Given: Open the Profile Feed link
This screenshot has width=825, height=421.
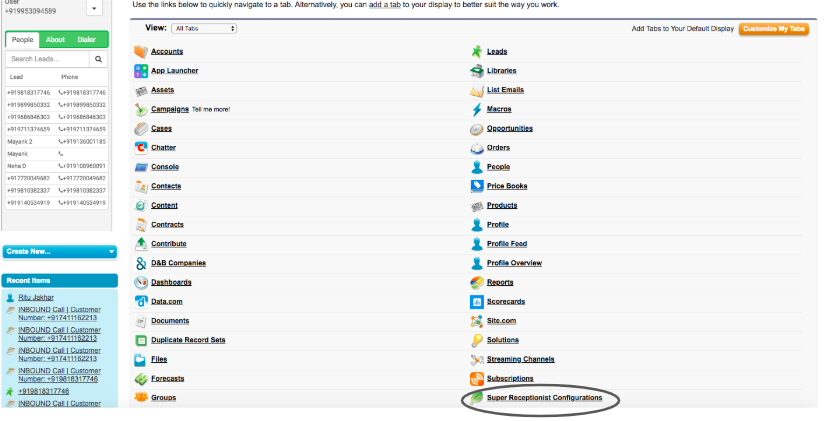Looking at the screenshot, I should coord(507,244).
